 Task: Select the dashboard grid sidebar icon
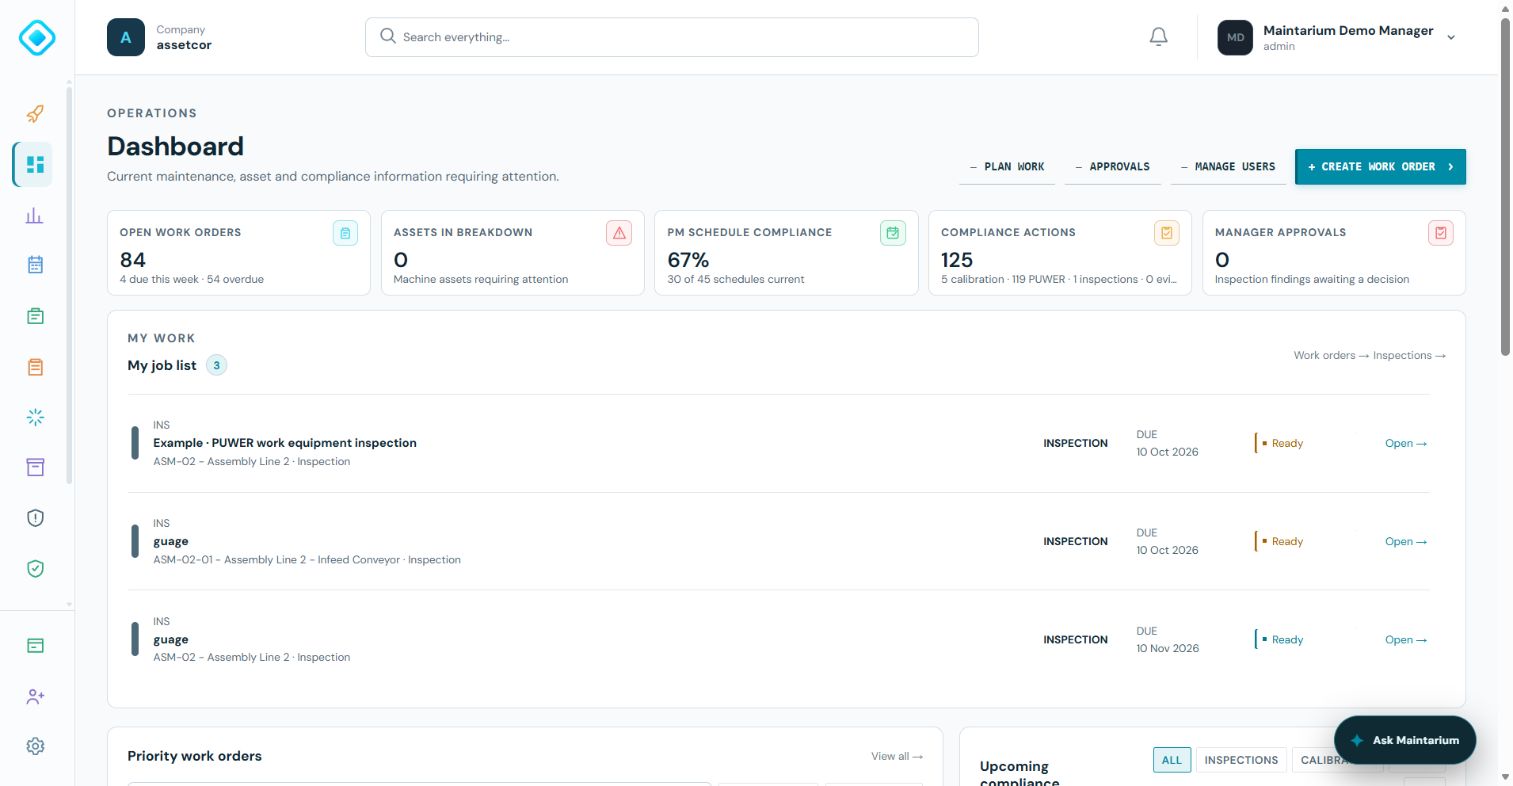[x=35, y=164]
